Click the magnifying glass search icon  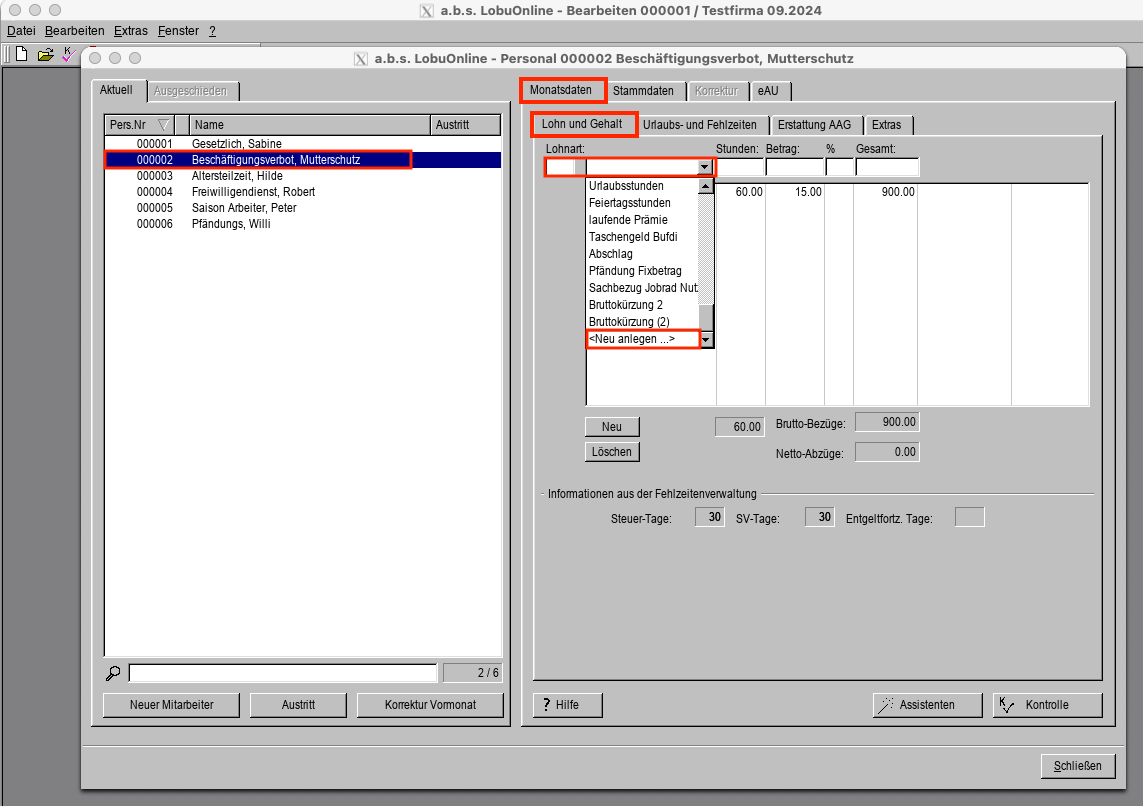113,673
